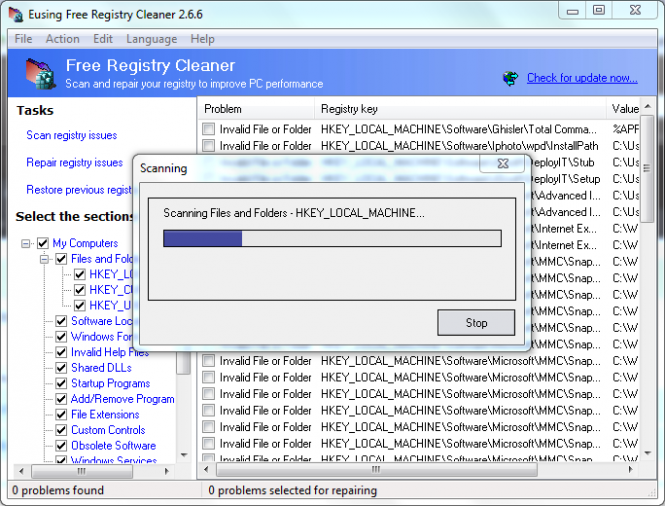Screen dimensions: 665x506
Task: Click the Eusing title bar application icon
Action: click(16, 14)
